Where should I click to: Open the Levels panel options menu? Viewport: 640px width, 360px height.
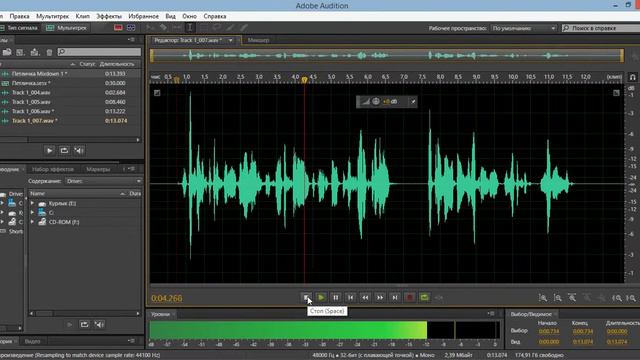(491, 313)
